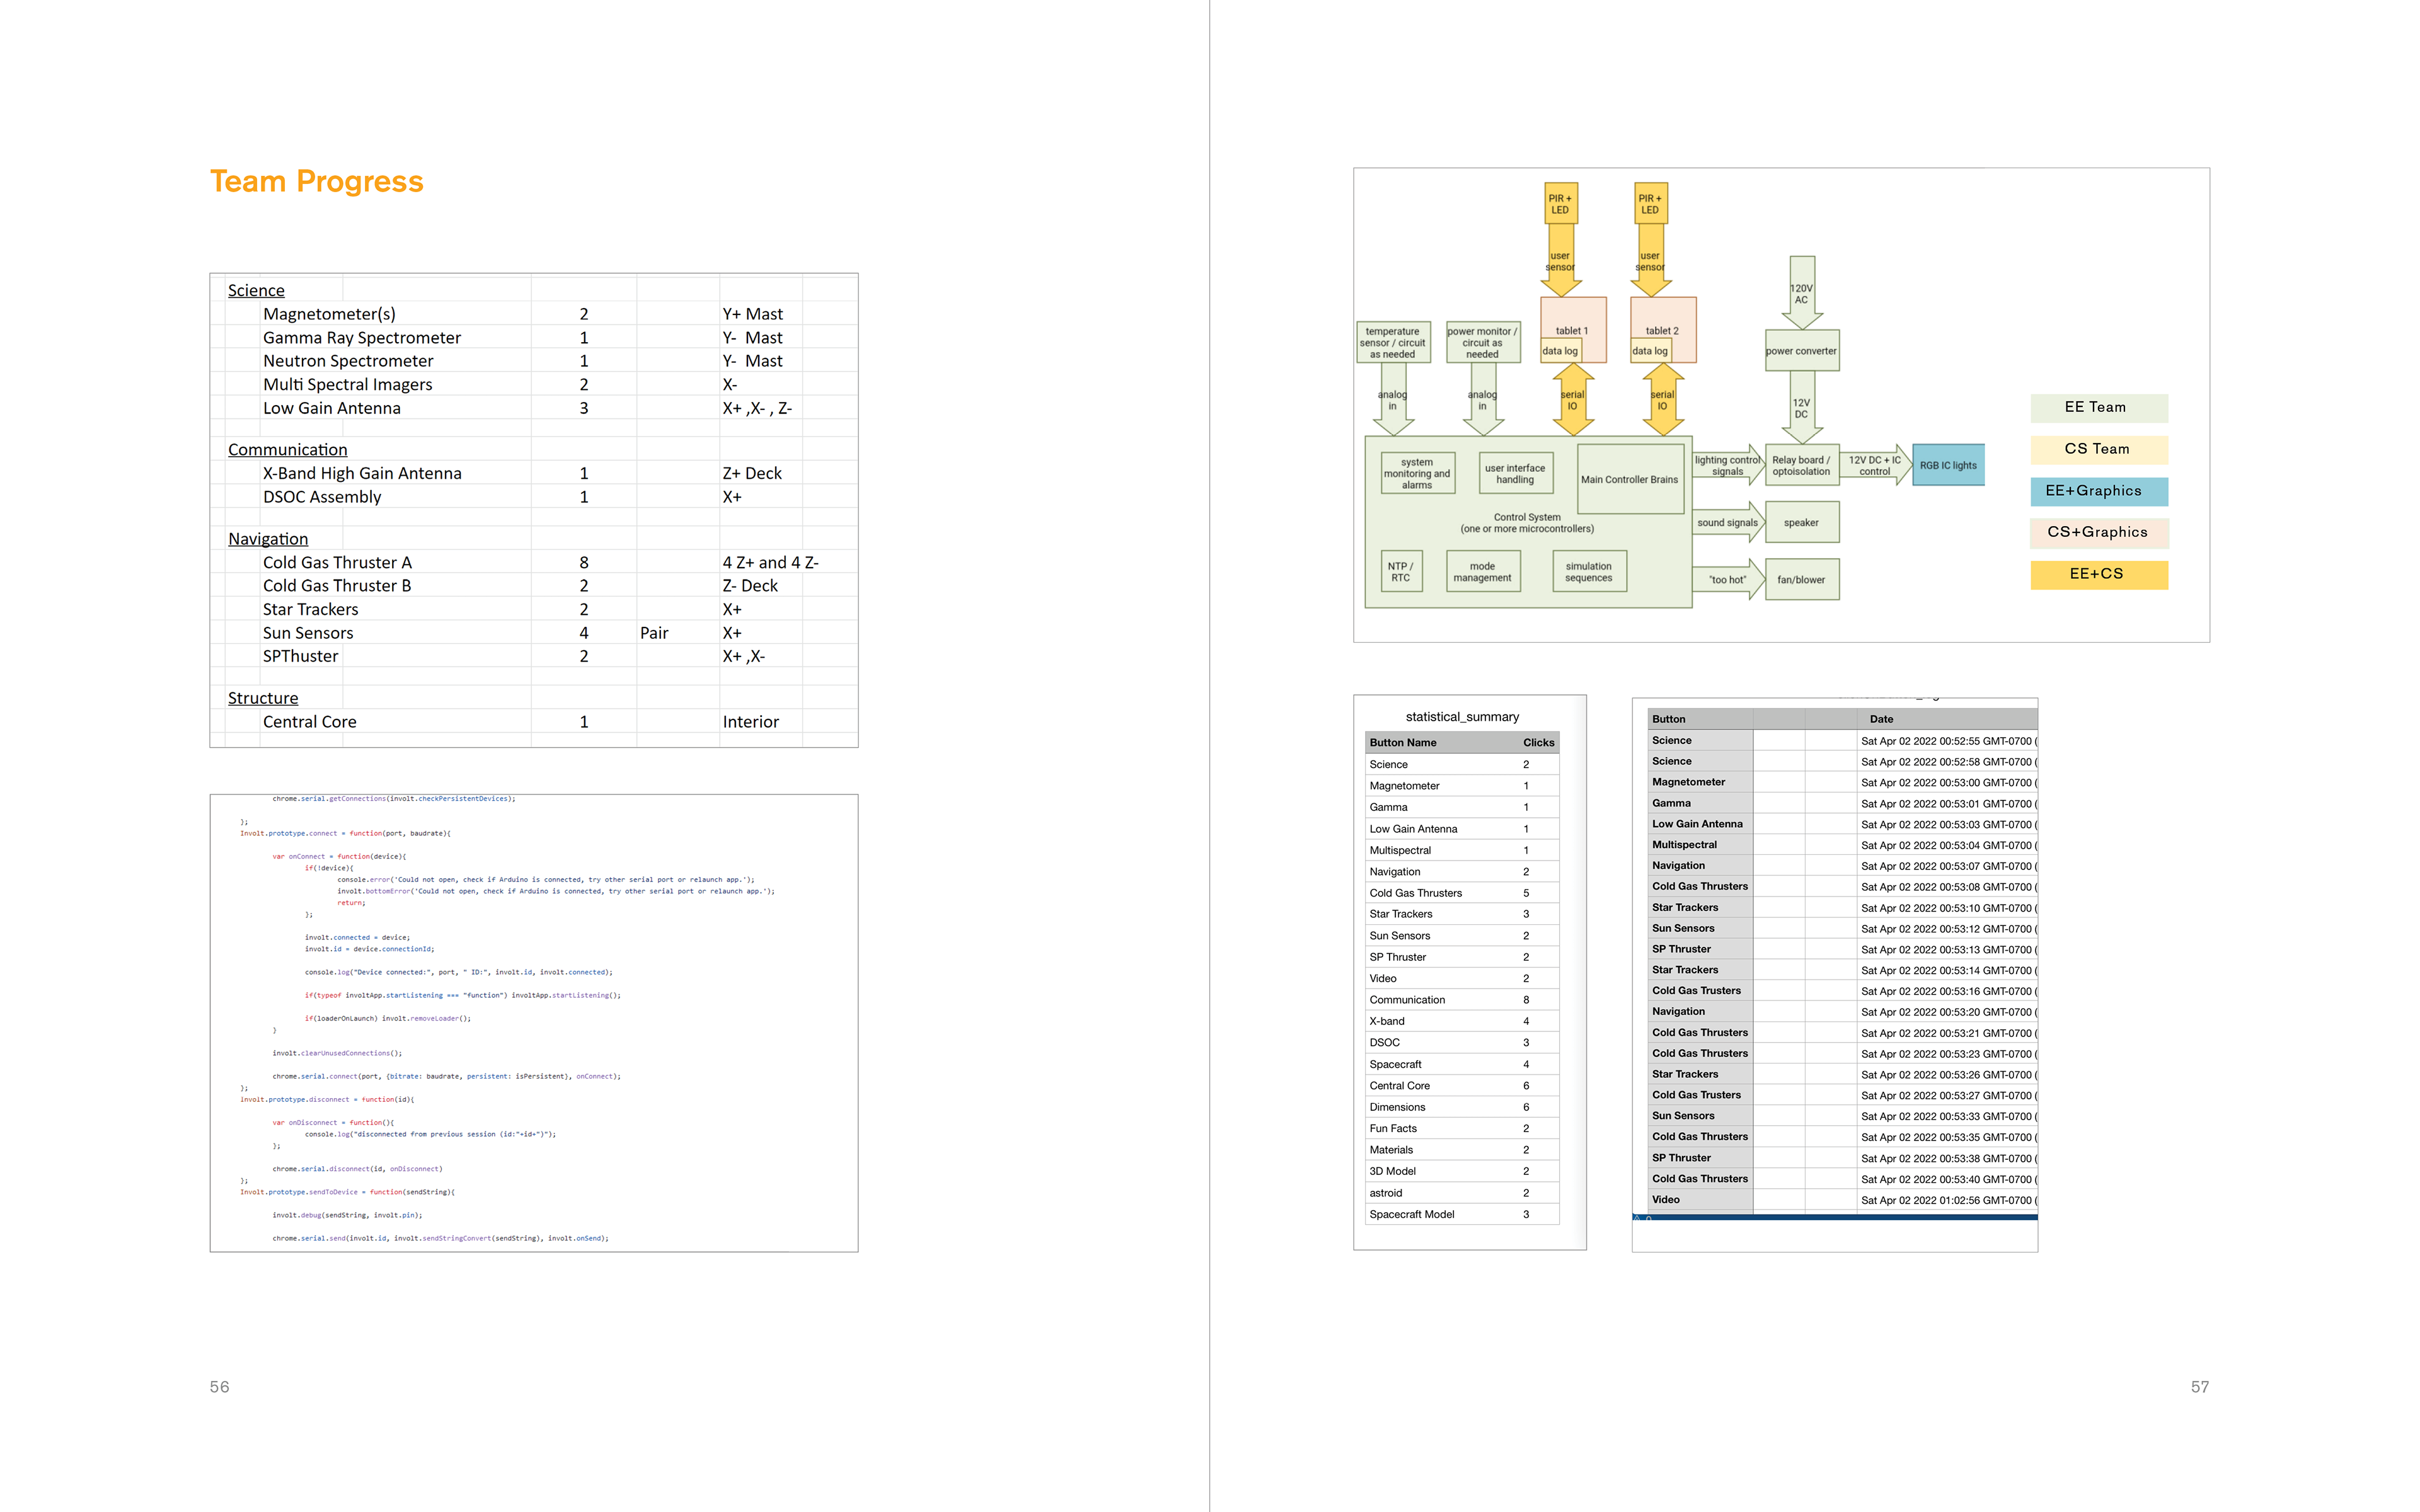
Task: Click the EE Team legend swatch
Action: tap(2098, 407)
